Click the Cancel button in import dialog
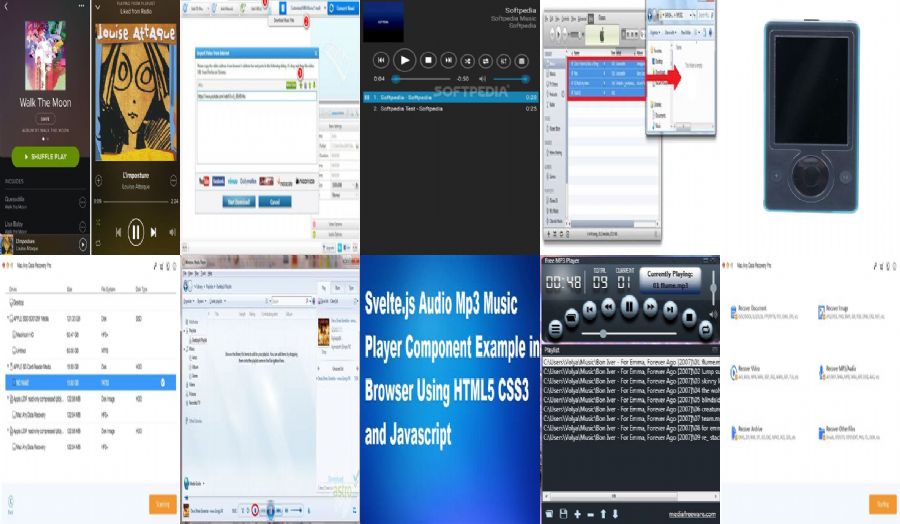 pyautogui.click(x=273, y=201)
